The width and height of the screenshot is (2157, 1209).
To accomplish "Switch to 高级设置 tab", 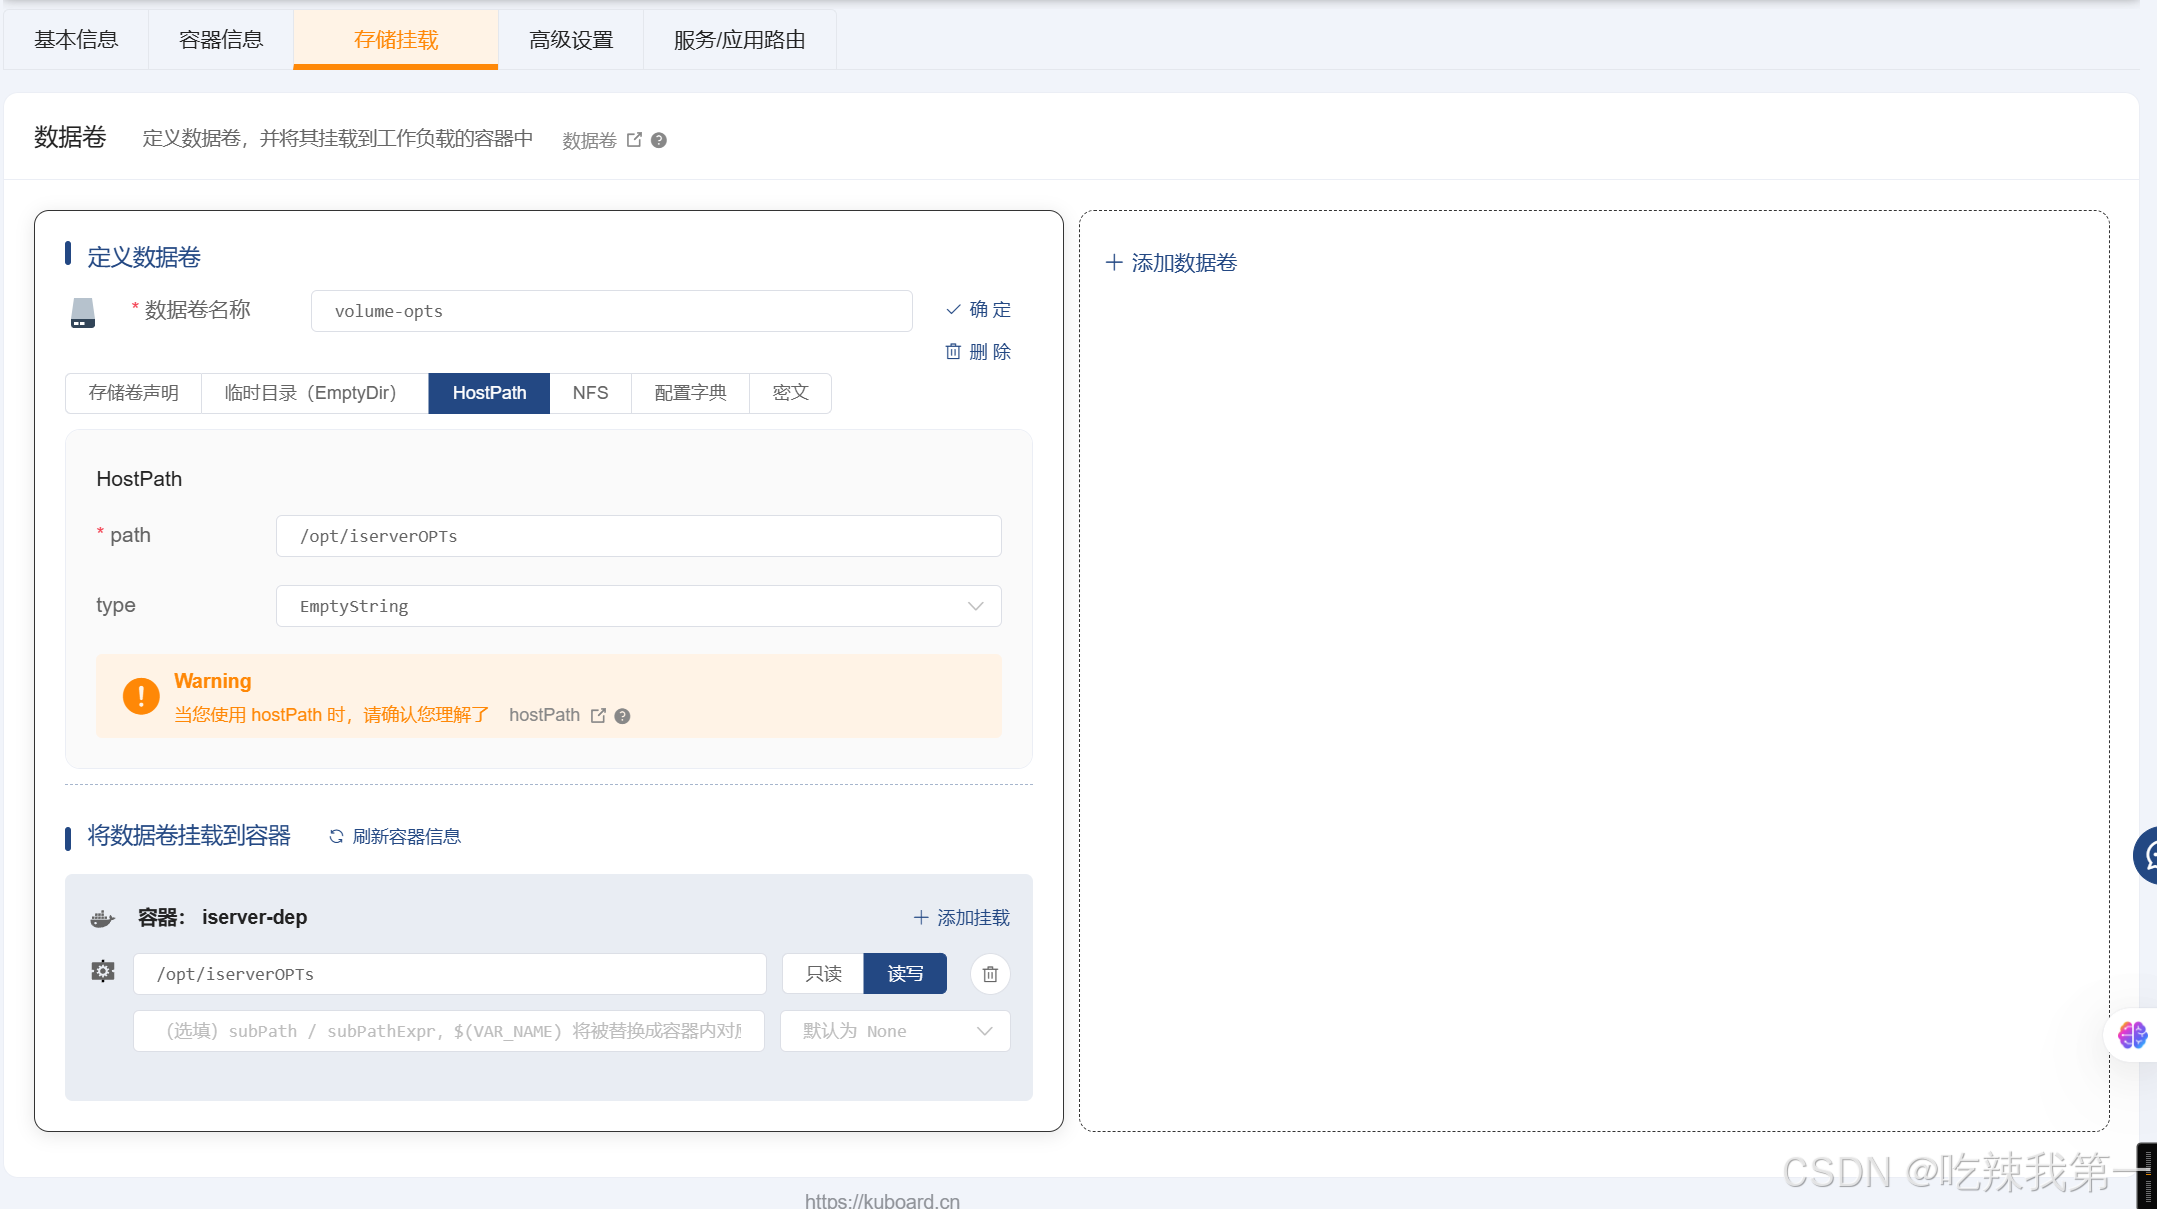I will (570, 40).
